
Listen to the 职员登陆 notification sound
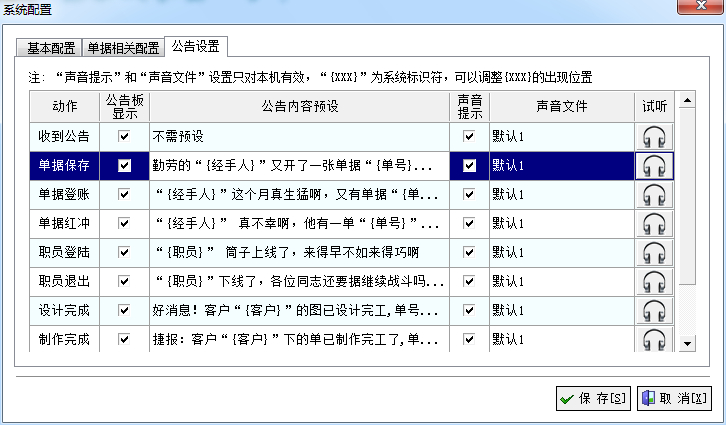(655, 252)
